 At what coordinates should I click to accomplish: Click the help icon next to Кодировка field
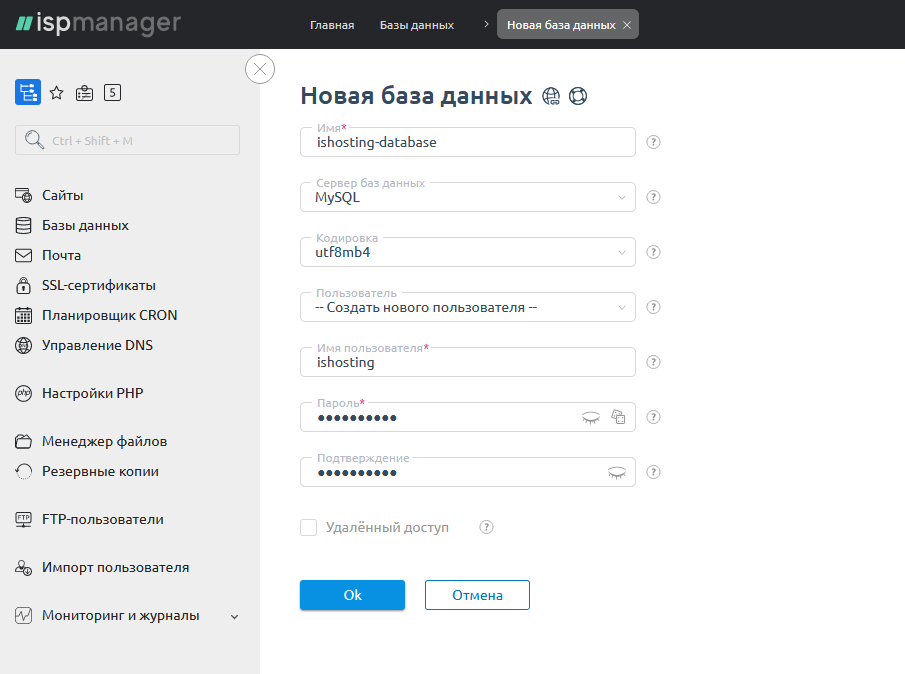tap(654, 252)
